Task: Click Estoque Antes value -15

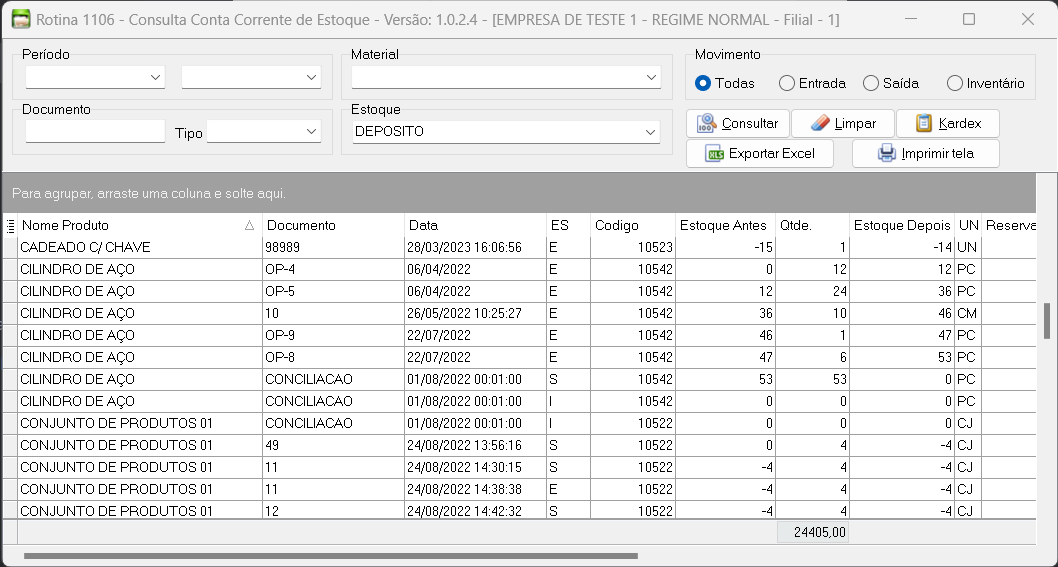Action: [x=725, y=248]
